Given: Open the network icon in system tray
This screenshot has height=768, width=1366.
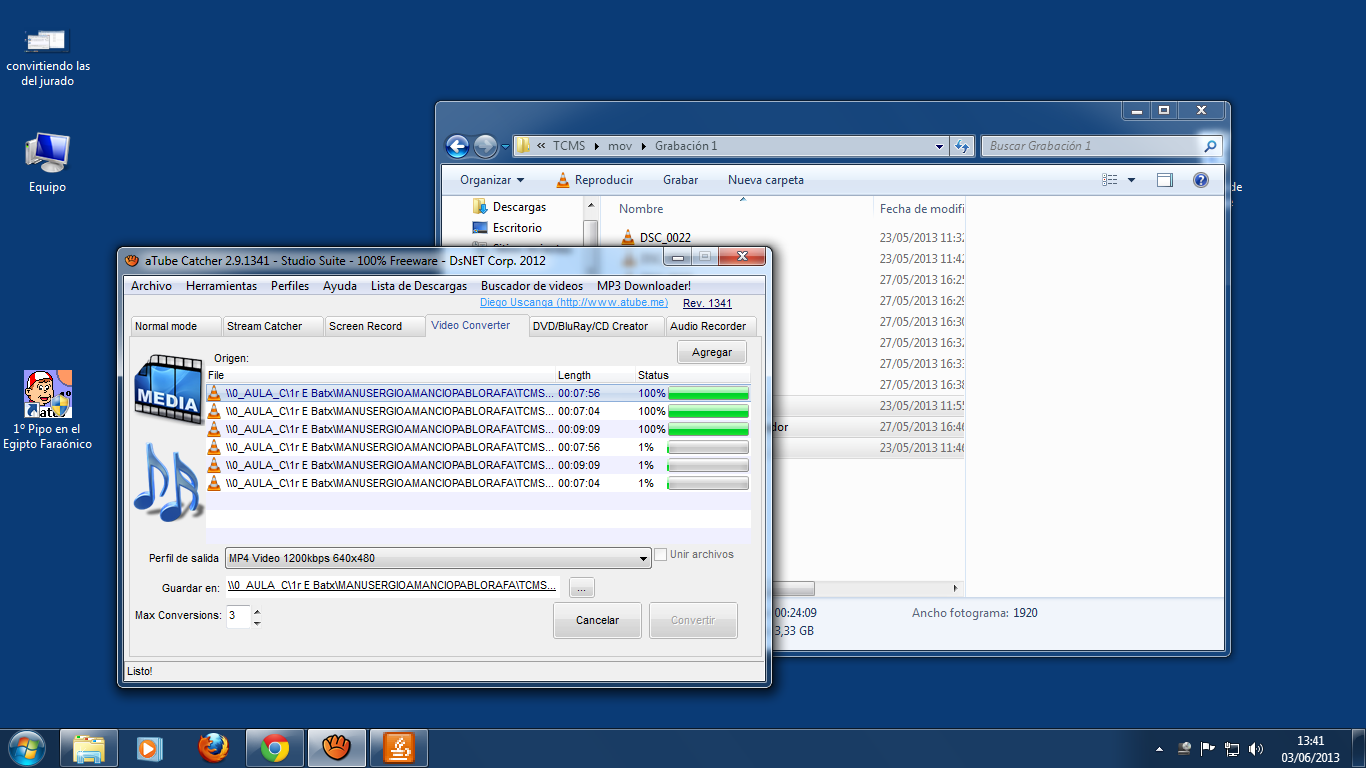Looking at the screenshot, I should [1232, 748].
